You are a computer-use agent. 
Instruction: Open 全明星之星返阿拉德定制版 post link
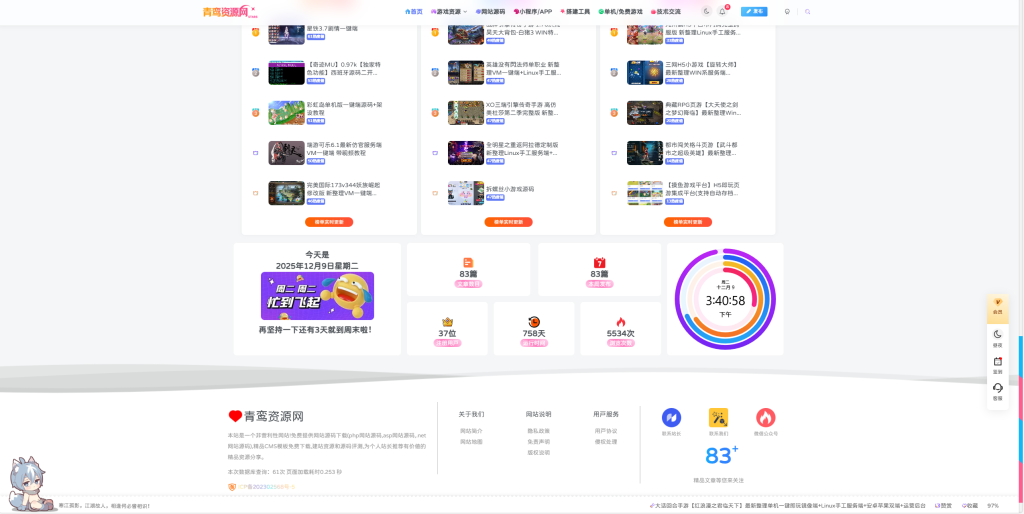click(522, 149)
